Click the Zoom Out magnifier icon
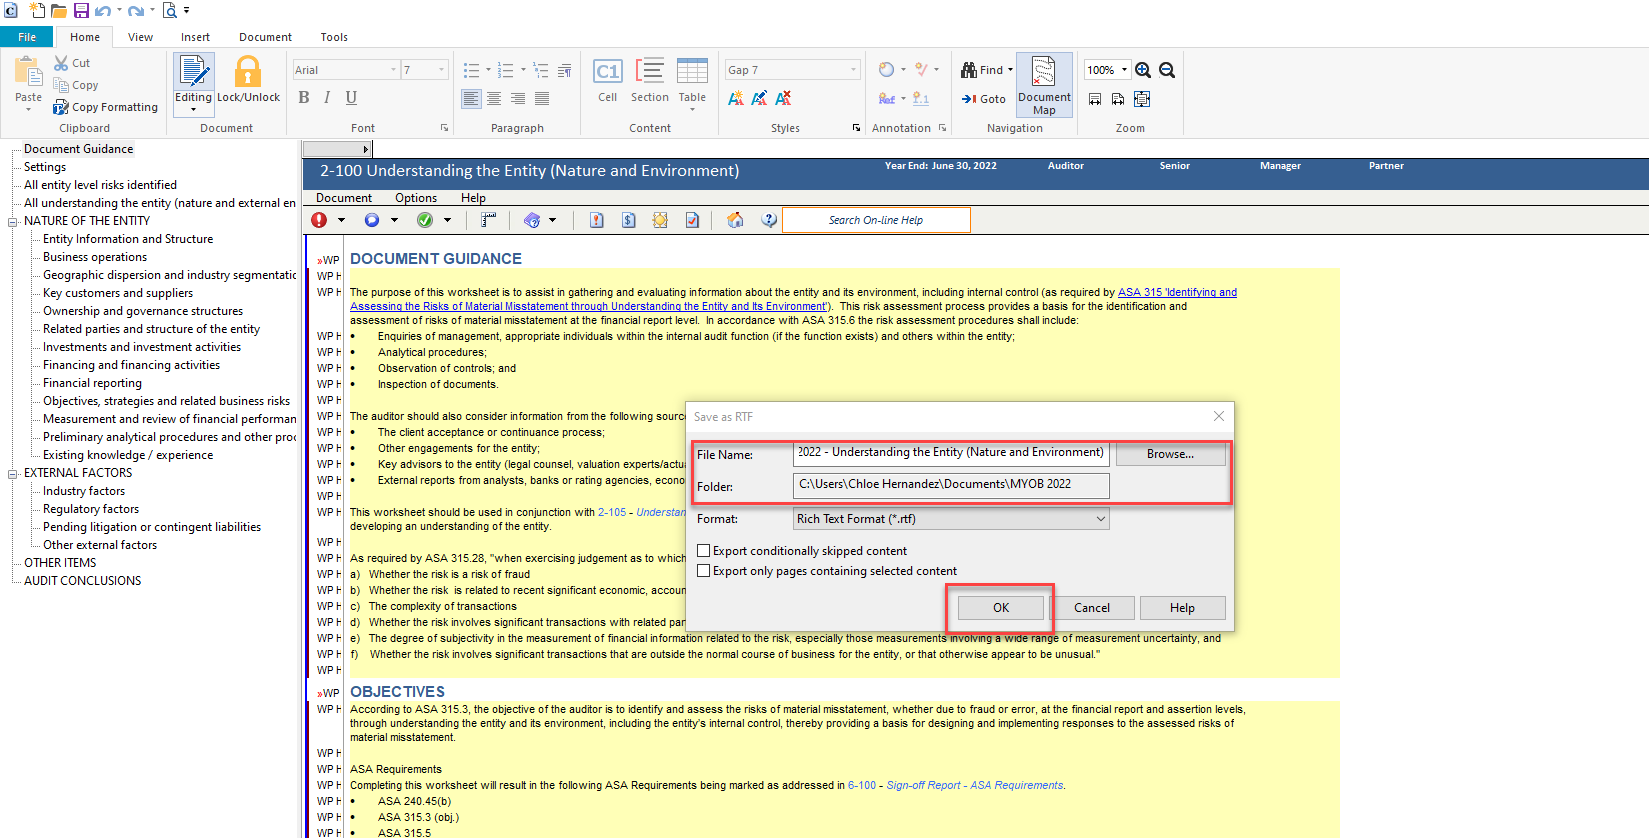The image size is (1649, 838). click(1167, 70)
